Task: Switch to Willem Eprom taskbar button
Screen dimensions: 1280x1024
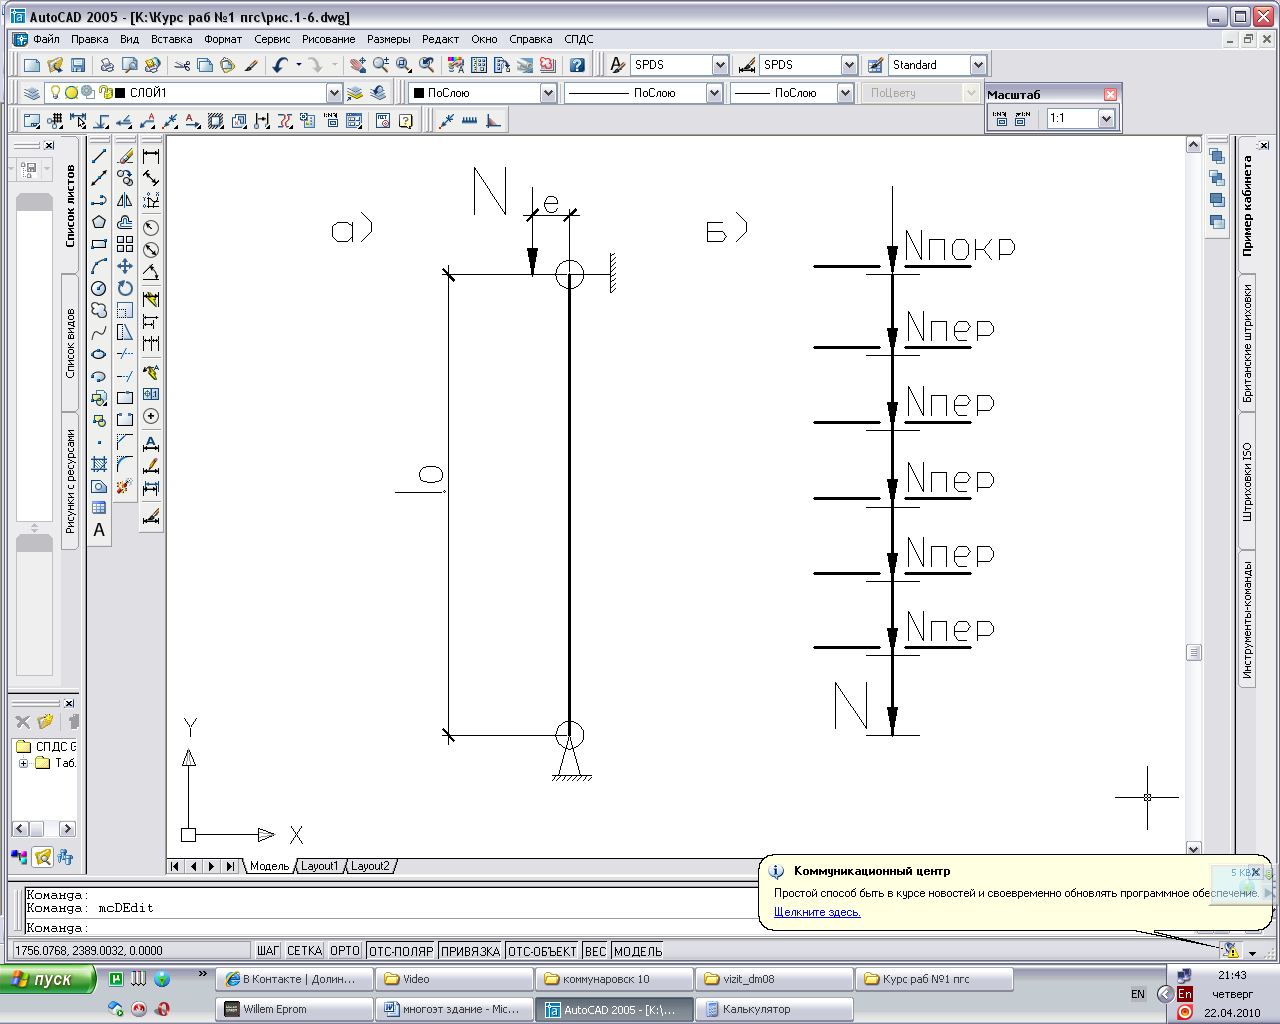Action: click(295, 1009)
